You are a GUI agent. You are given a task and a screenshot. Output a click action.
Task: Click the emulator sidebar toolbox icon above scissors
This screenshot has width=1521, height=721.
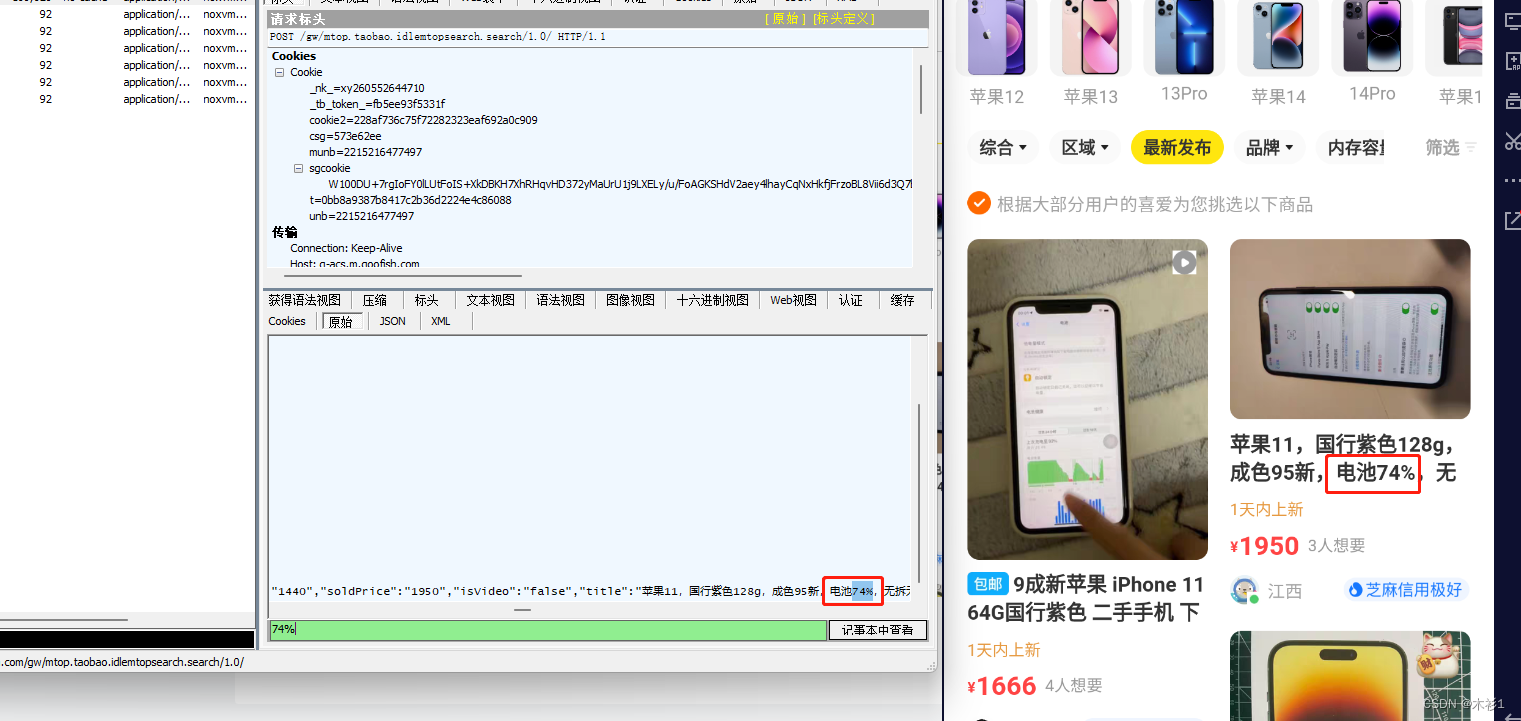click(x=1511, y=100)
